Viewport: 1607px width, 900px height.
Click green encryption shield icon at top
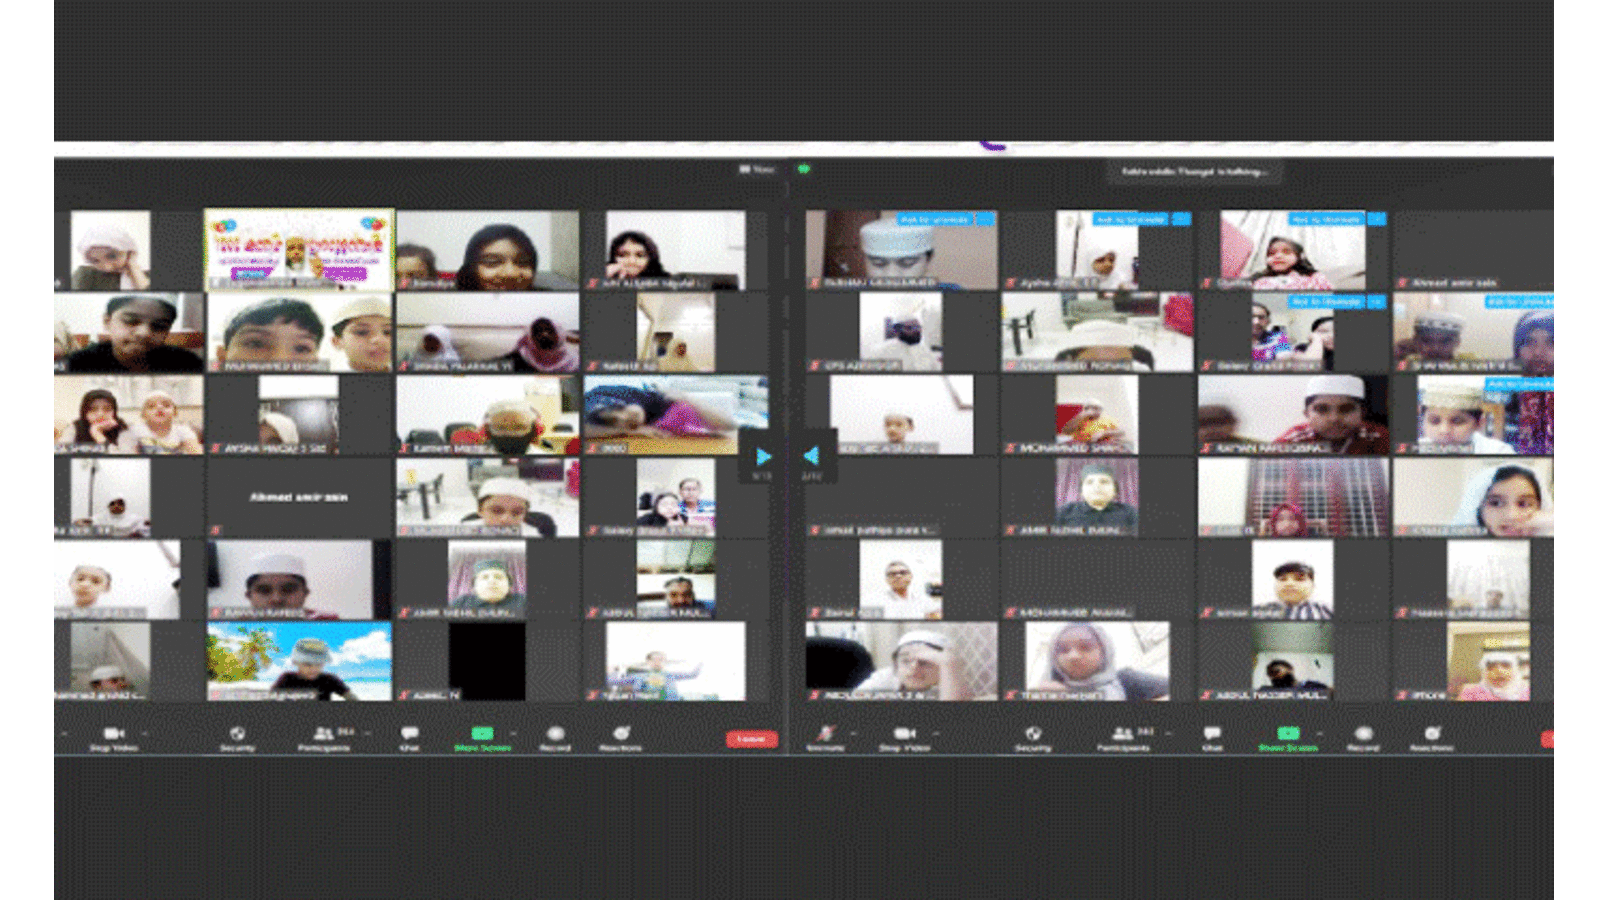coord(803,170)
